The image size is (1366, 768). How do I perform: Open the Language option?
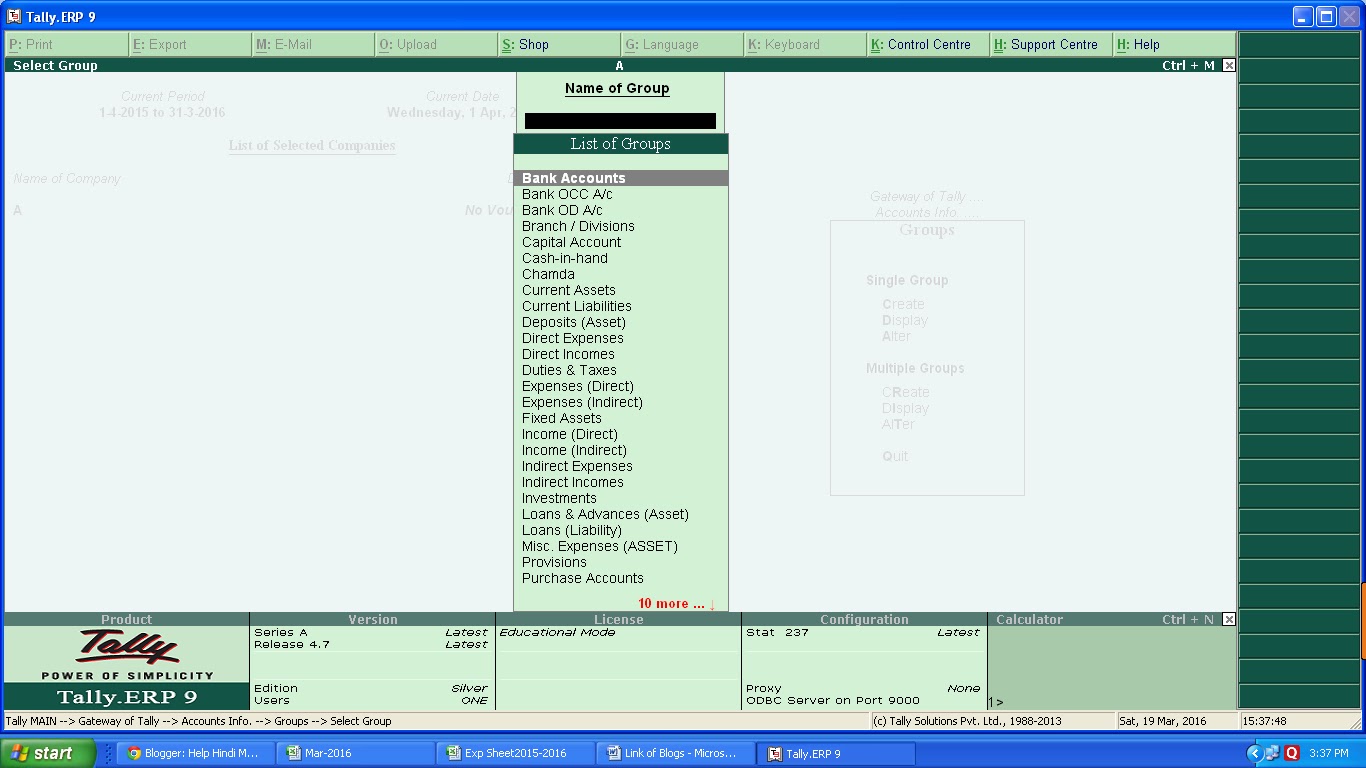pos(682,45)
